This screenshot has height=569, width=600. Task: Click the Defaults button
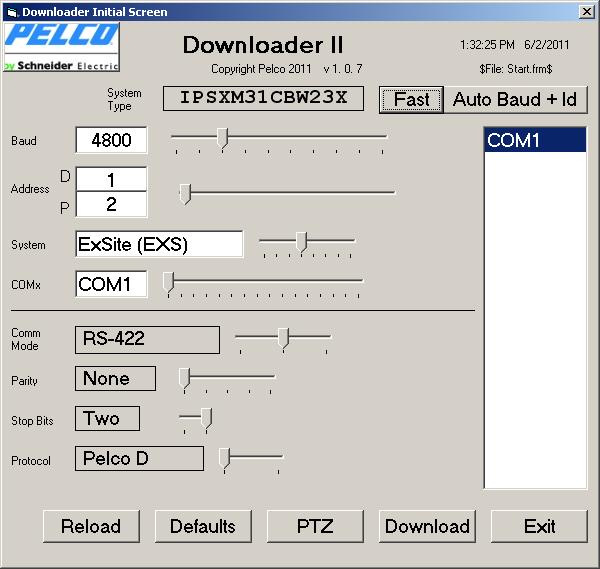pyautogui.click(x=203, y=526)
